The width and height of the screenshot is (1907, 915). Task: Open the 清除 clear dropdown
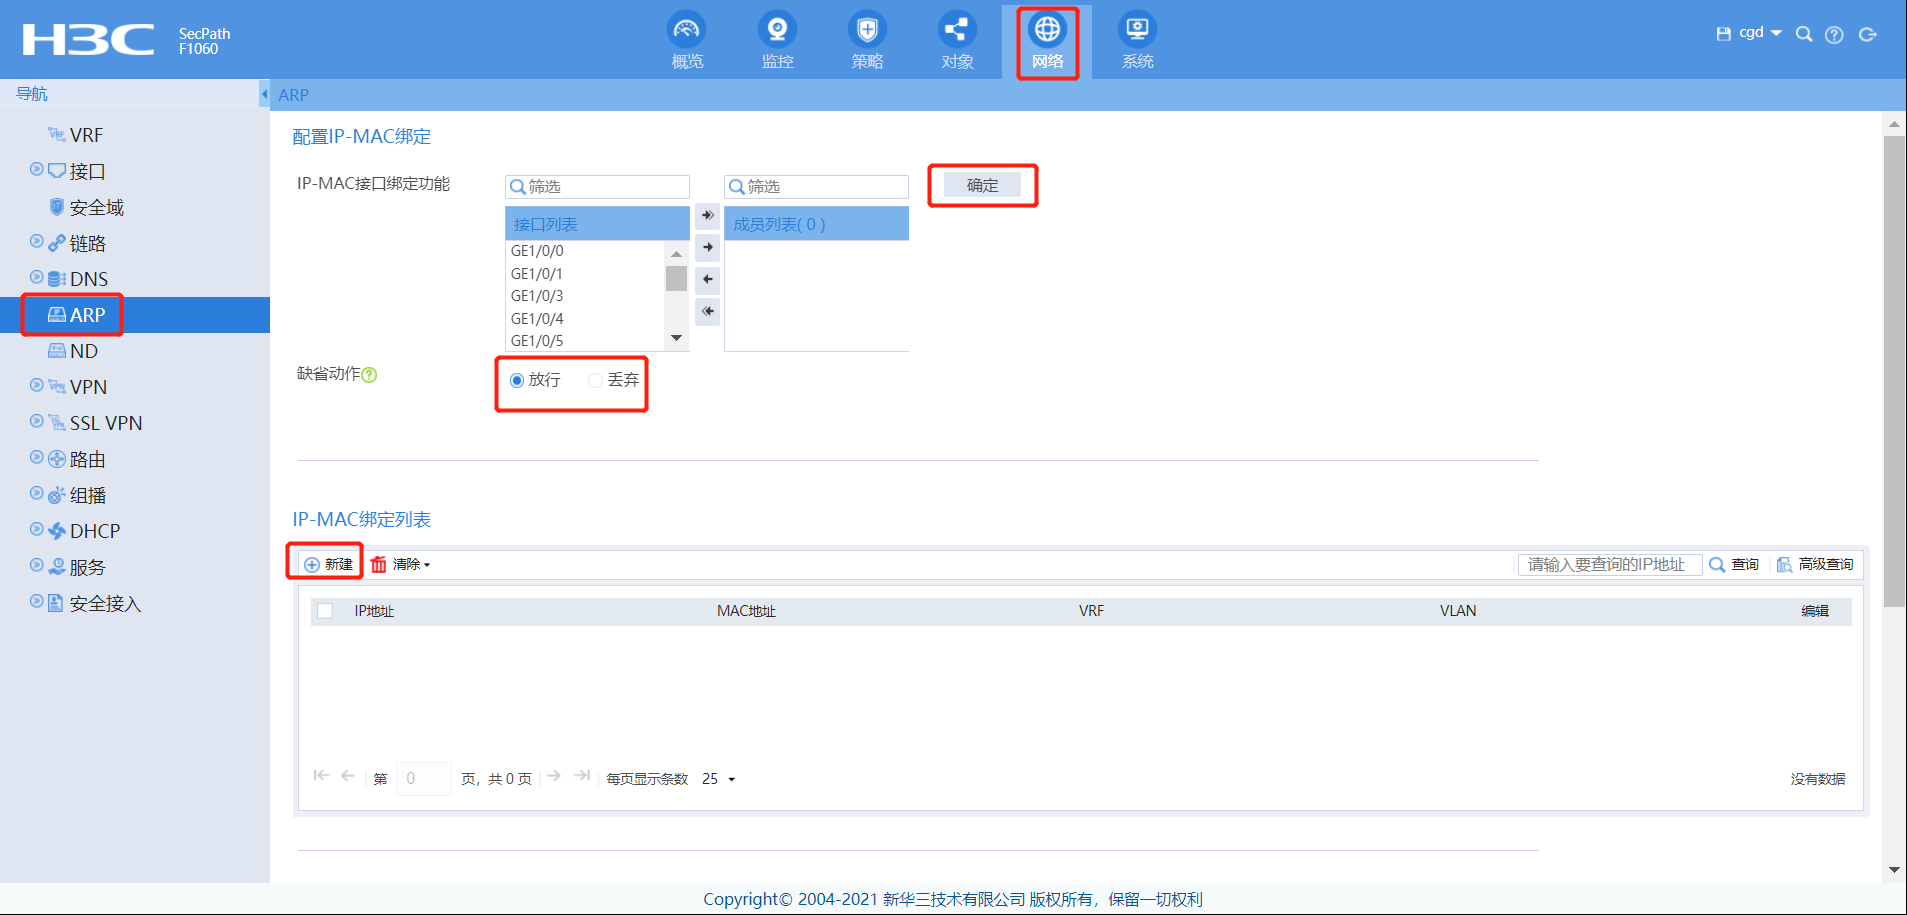[401, 564]
